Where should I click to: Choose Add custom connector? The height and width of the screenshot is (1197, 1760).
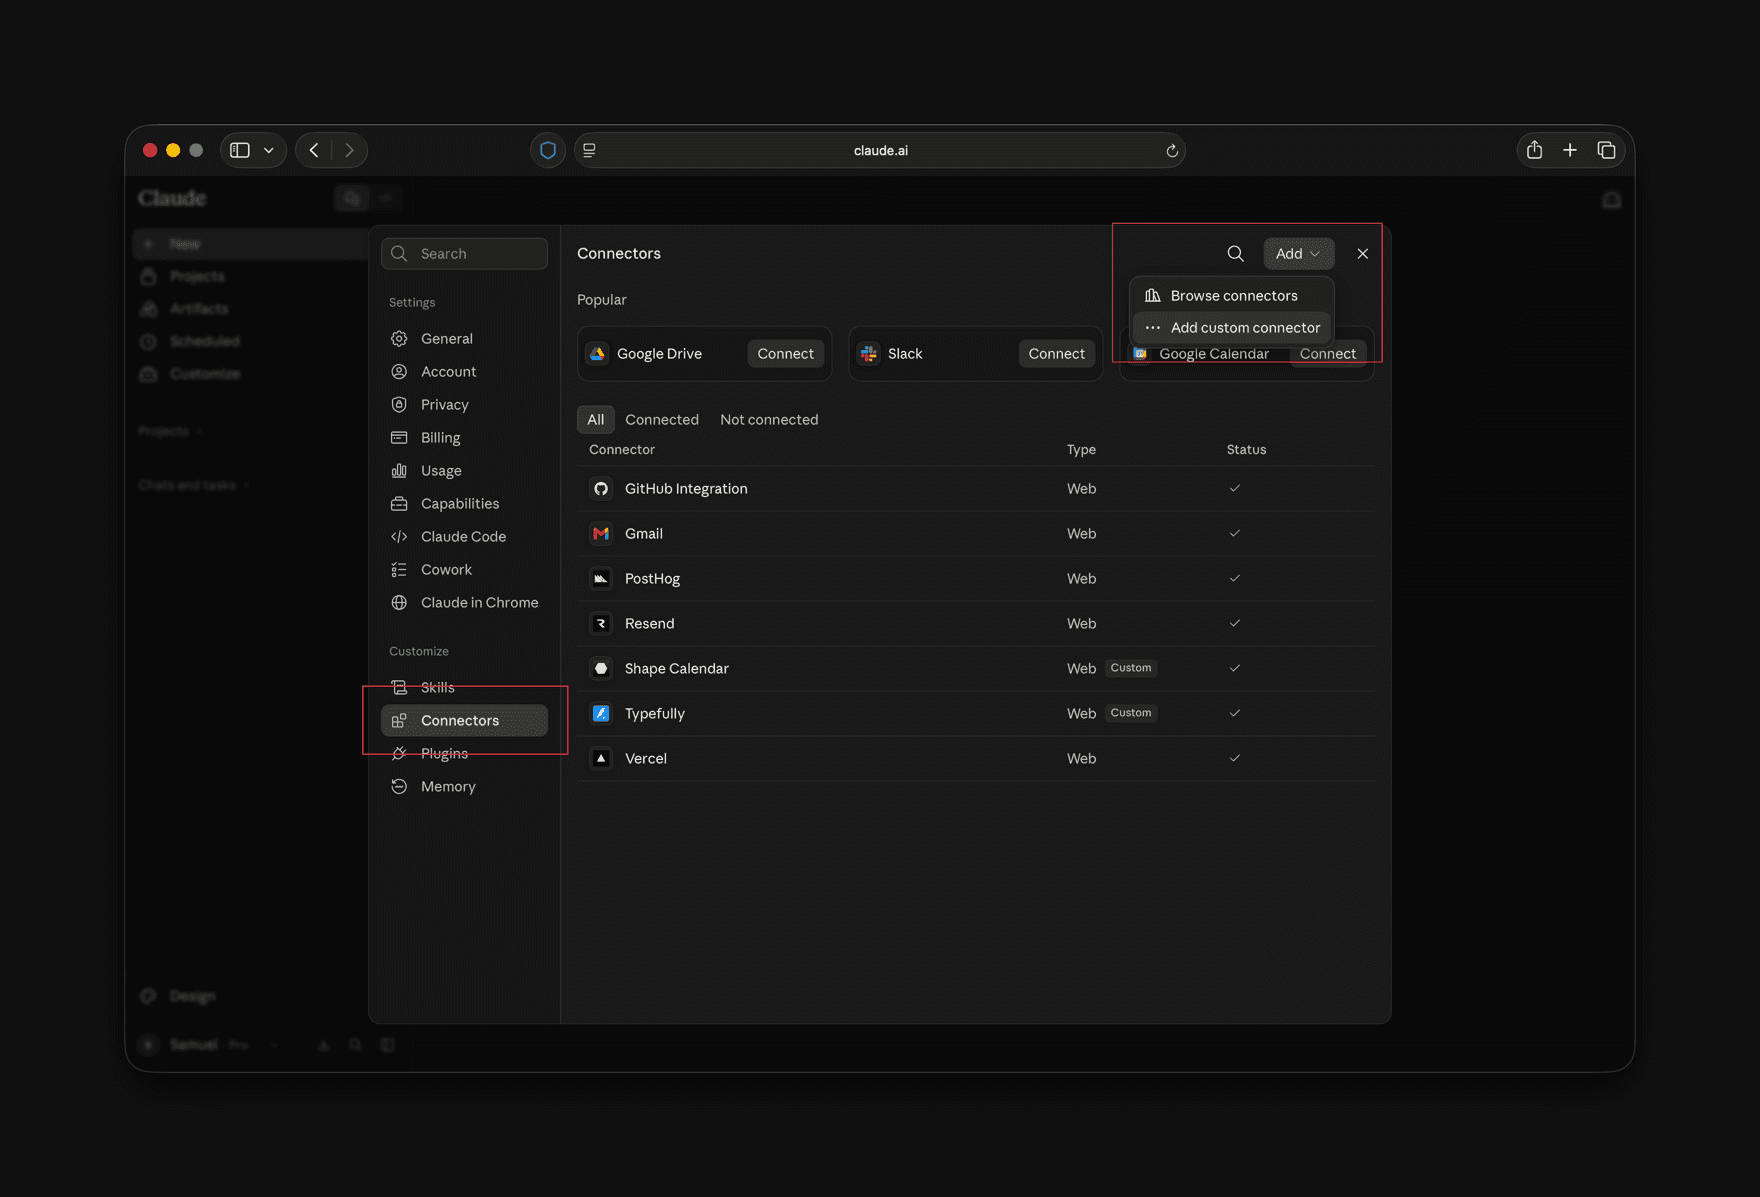(x=1232, y=327)
